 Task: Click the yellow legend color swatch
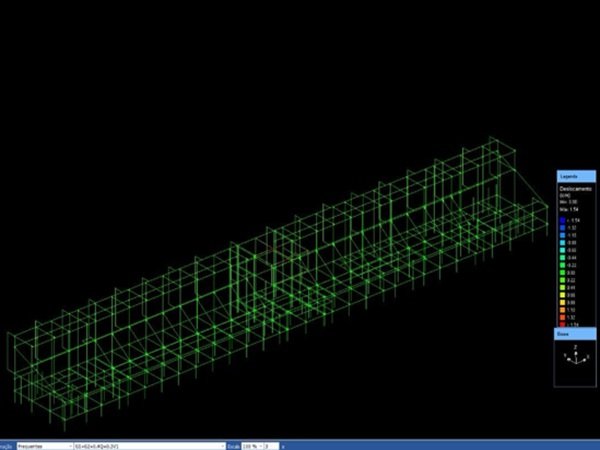564,295
